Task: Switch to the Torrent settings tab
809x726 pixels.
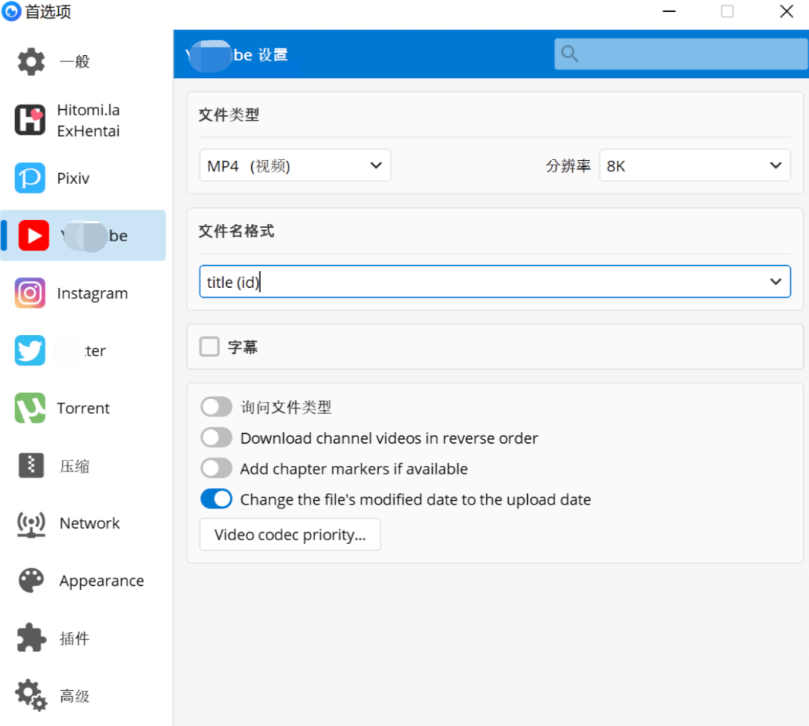Action: click(83, 408)
